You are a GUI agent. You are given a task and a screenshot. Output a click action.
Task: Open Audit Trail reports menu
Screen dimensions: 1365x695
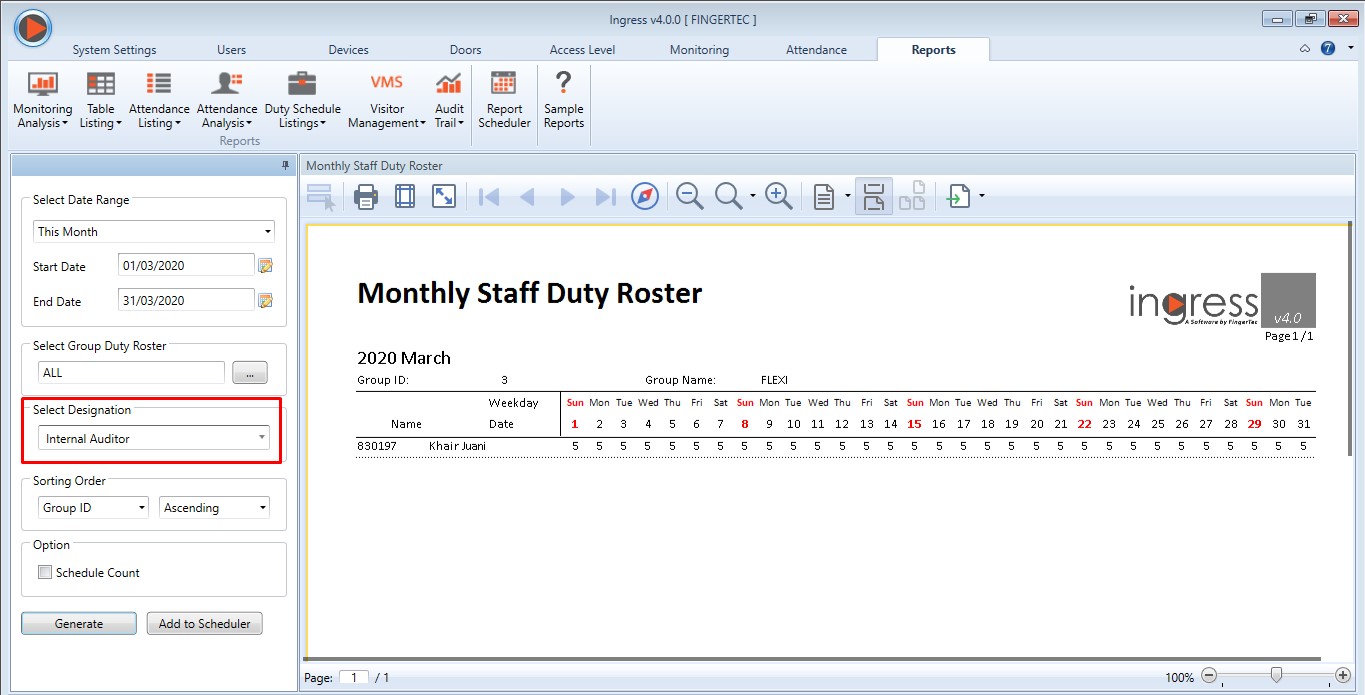click(x=449, y=101)
